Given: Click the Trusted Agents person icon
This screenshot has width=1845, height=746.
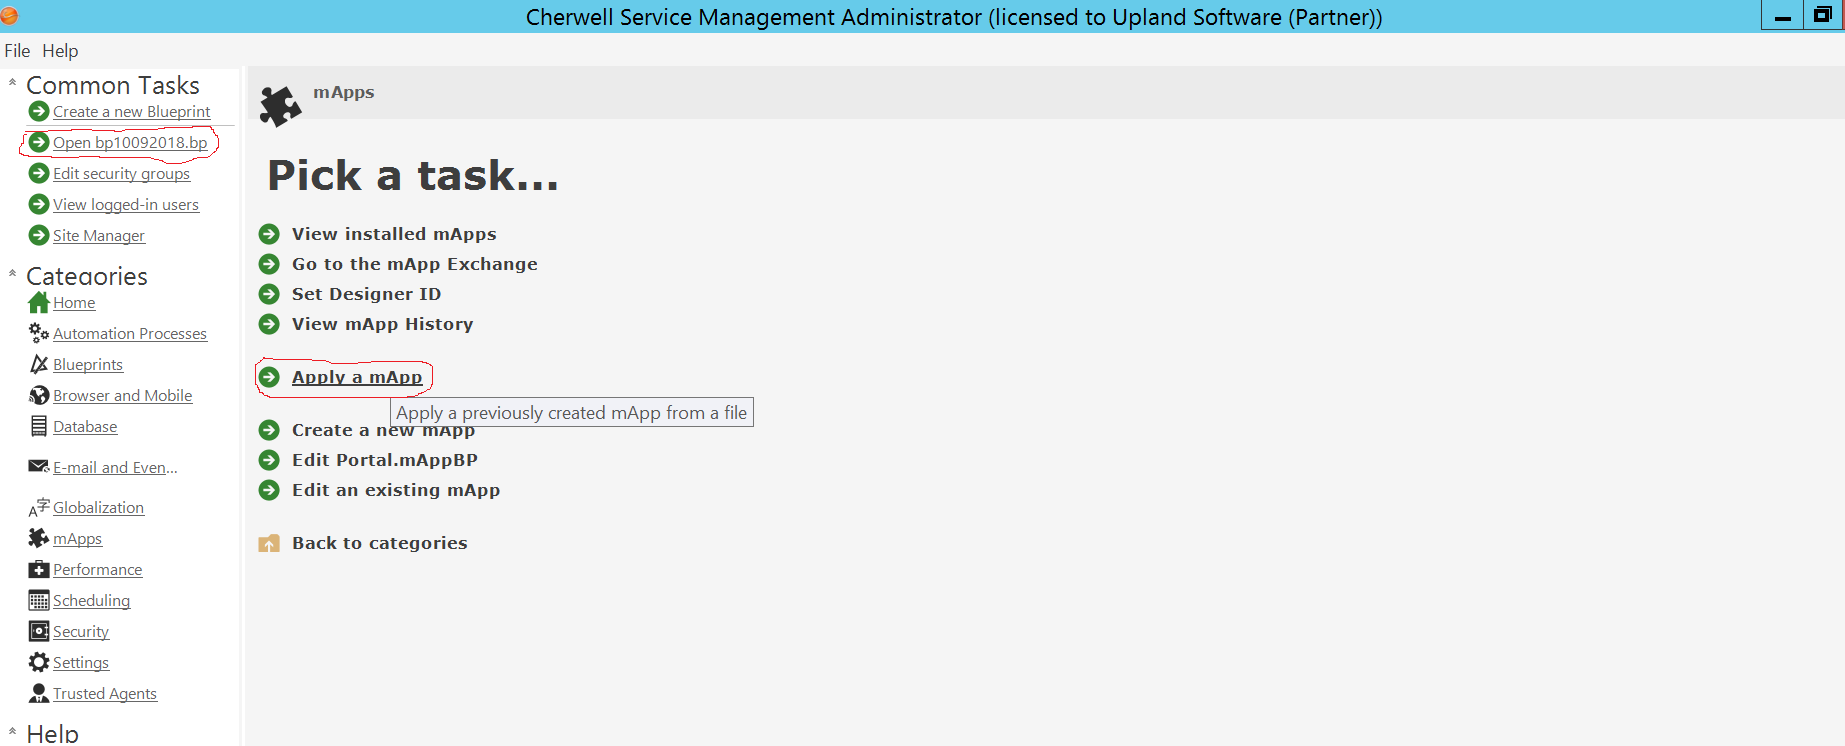Looking at the screenshot, I should (x=39, y=693).
